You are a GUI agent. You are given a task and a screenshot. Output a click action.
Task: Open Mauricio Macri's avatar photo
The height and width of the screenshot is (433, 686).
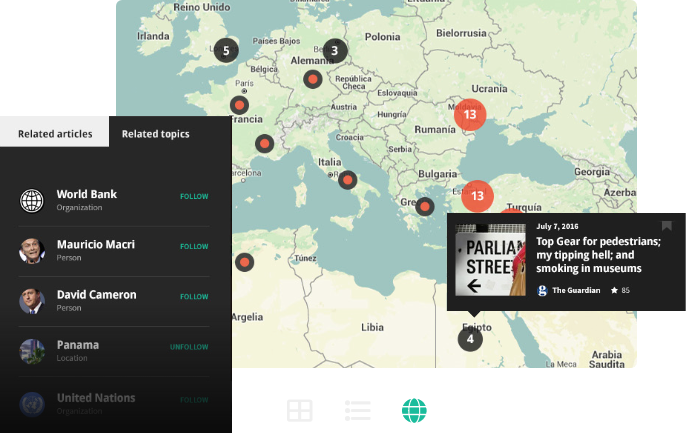tap(32, 251)
